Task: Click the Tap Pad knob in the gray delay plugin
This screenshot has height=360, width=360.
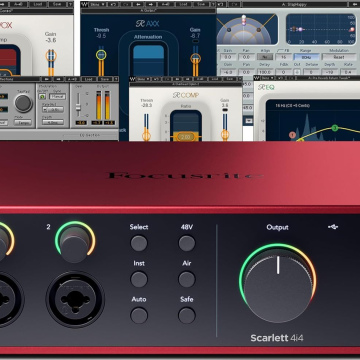Action: [23, 103]
